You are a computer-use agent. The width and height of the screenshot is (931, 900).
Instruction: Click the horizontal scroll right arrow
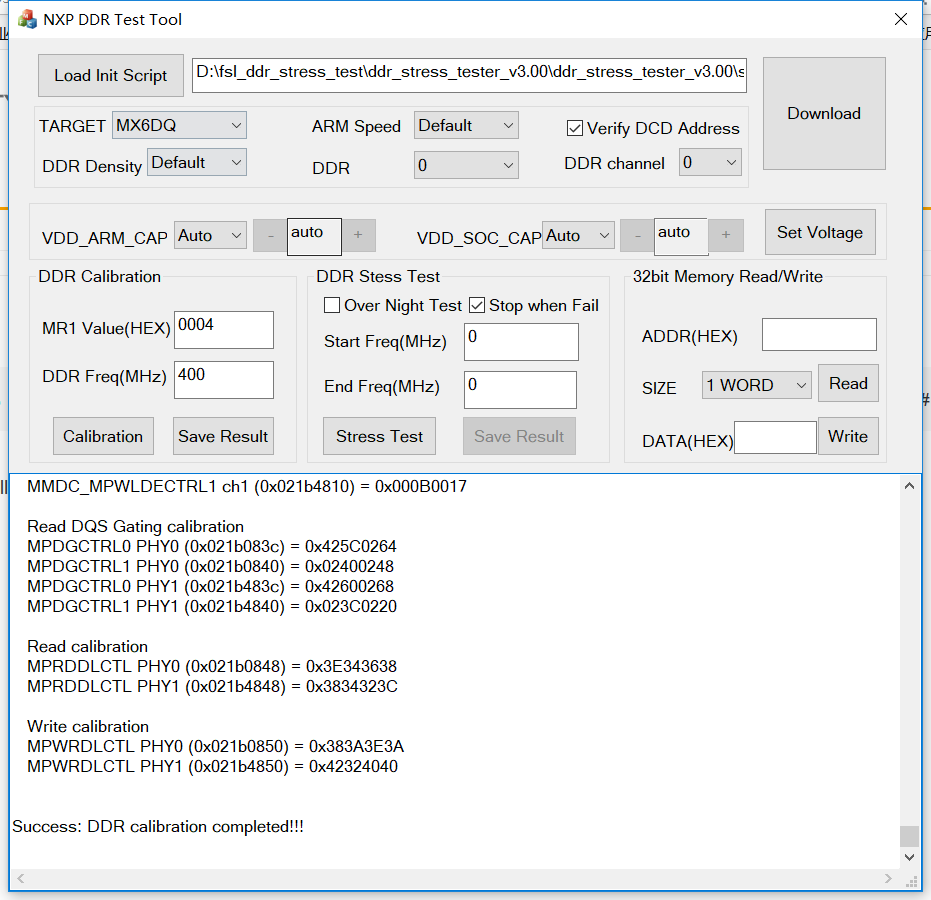pos(888,879)
